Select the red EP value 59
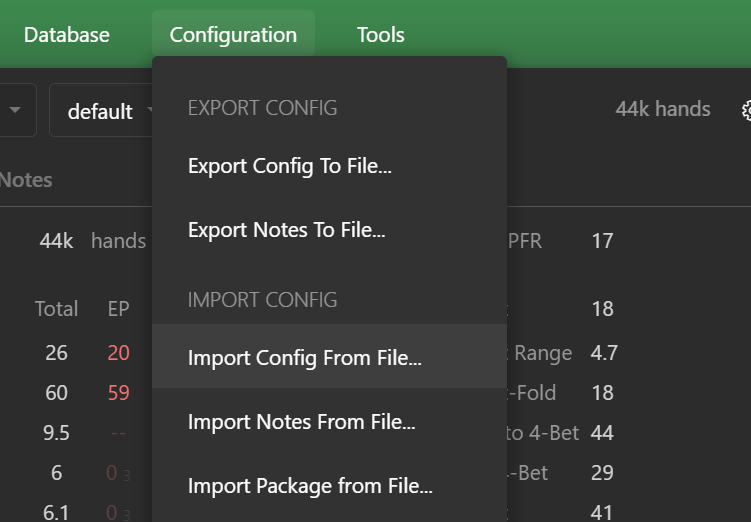The width and height of the screenshot is (751, 522). (118, 393)
